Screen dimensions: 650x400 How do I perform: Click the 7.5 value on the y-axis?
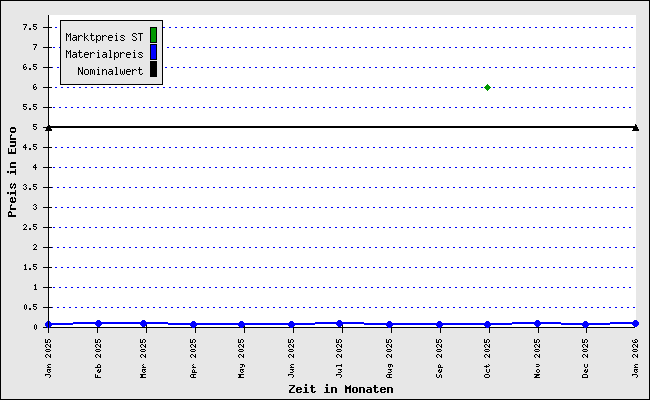click(x=34, y=27)
